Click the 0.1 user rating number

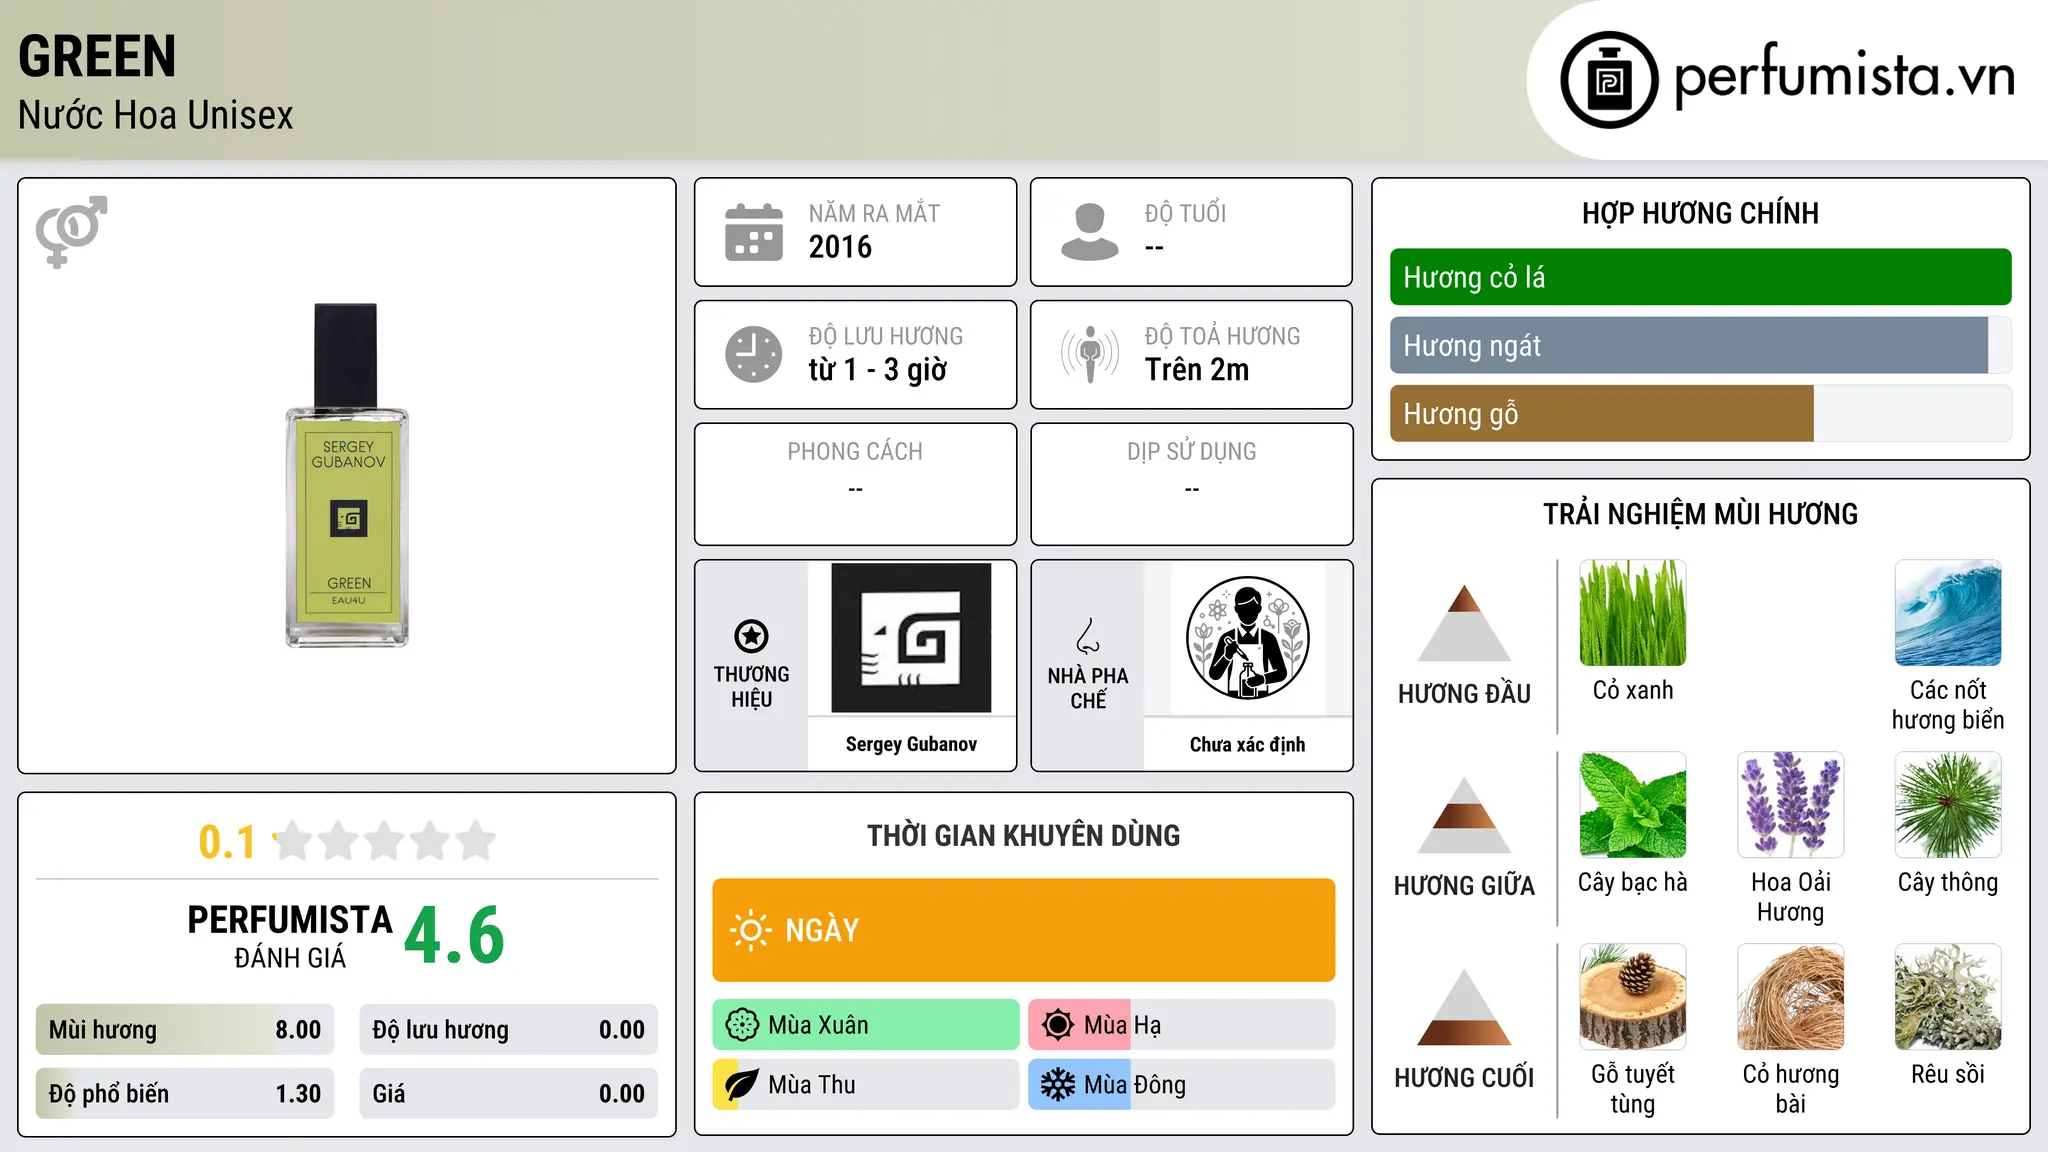(x=227, y=842)
